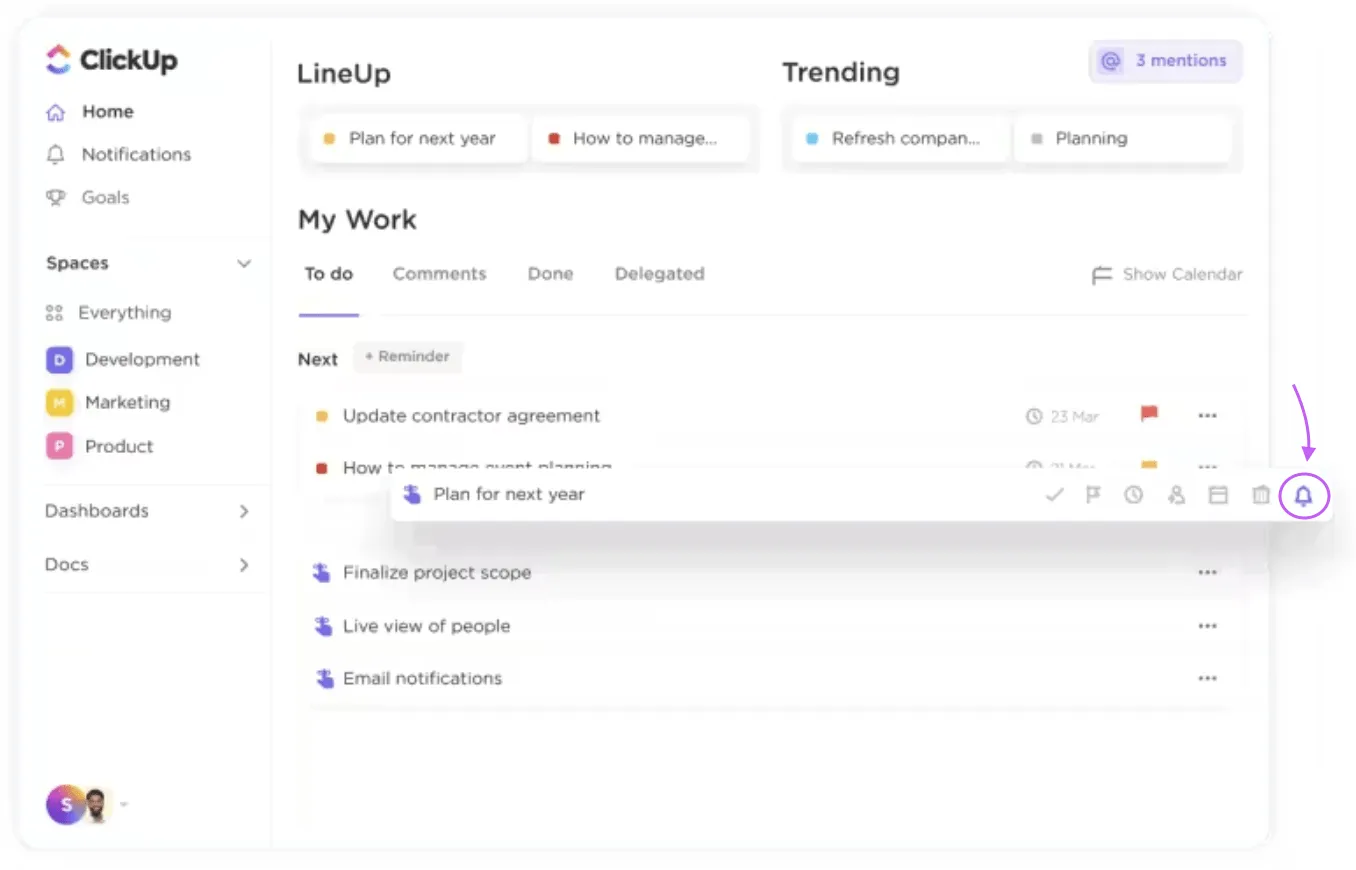Open Notifications in the sidebar
Viewport: 1356px width, 870px height.
pos(136,155)
